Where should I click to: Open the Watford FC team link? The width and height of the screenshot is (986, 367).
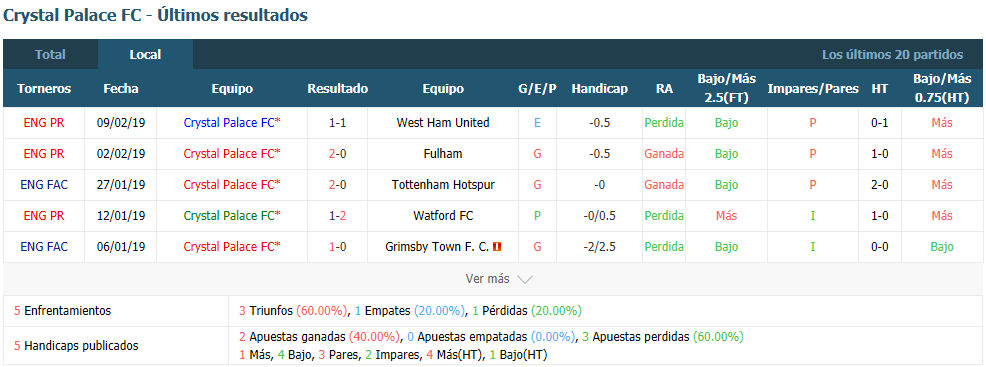443,216
